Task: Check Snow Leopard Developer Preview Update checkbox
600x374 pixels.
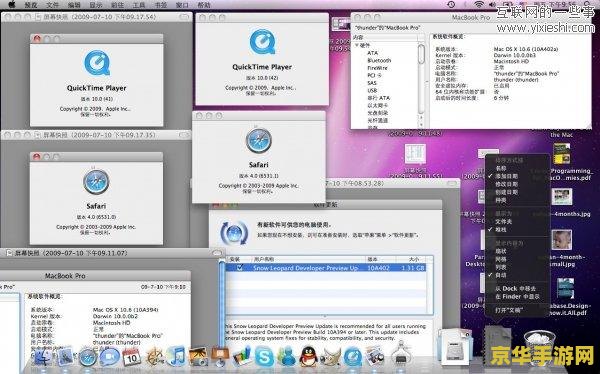Action: pyautogui.click(x=240, y=268)
